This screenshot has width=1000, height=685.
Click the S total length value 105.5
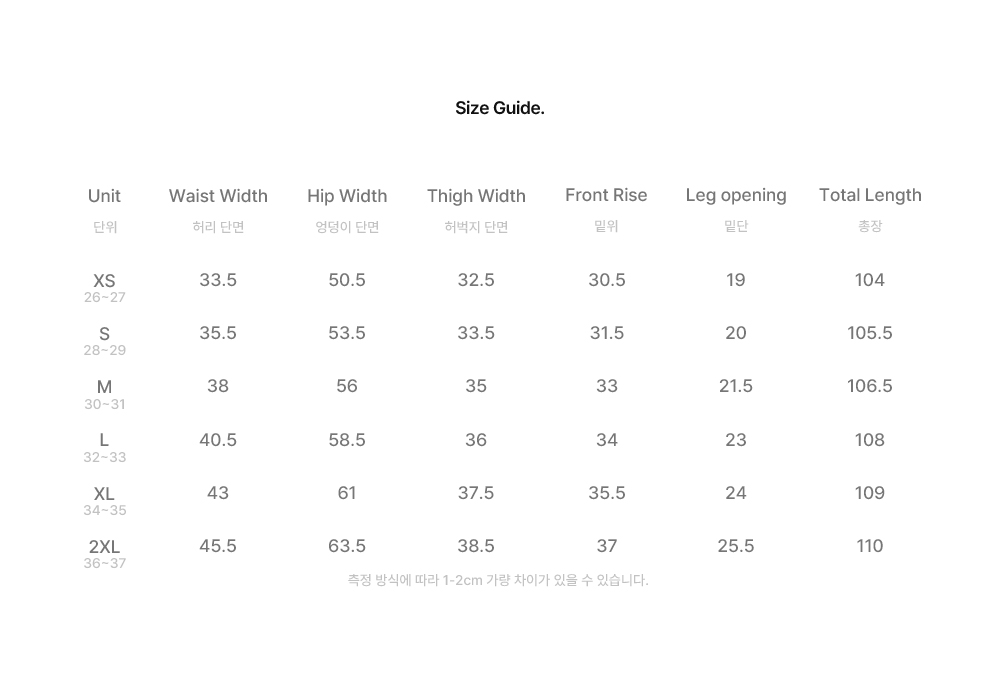tap(870, 333)
